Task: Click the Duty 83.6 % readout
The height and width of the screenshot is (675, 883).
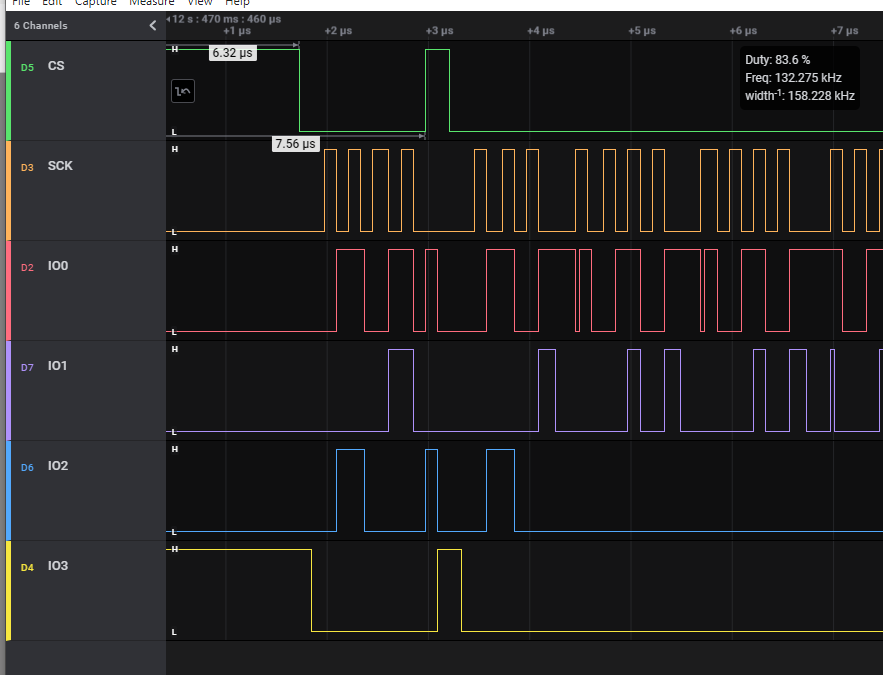Action: tap(778, 60)
